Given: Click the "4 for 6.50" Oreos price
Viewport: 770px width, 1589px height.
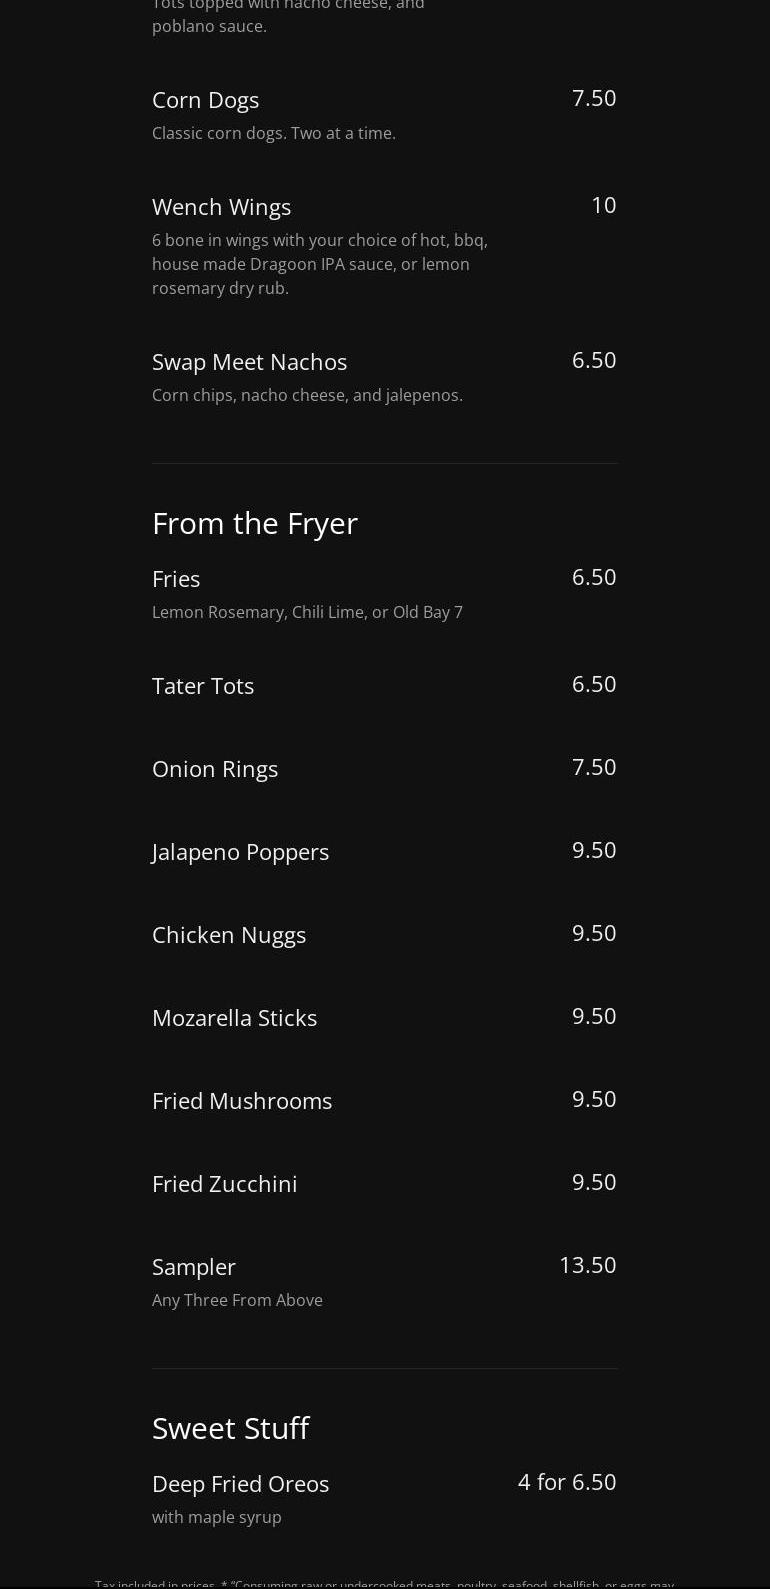Looking at the screenshot, I should coord(566,1482).
